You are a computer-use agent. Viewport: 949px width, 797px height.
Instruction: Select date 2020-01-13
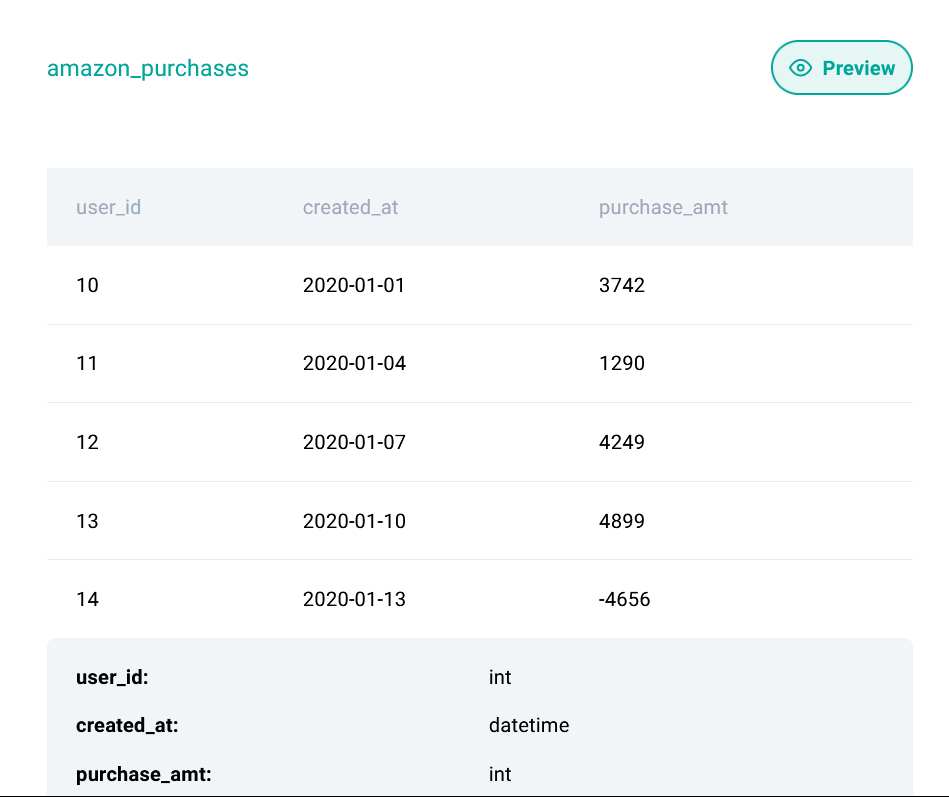(354, 599)
